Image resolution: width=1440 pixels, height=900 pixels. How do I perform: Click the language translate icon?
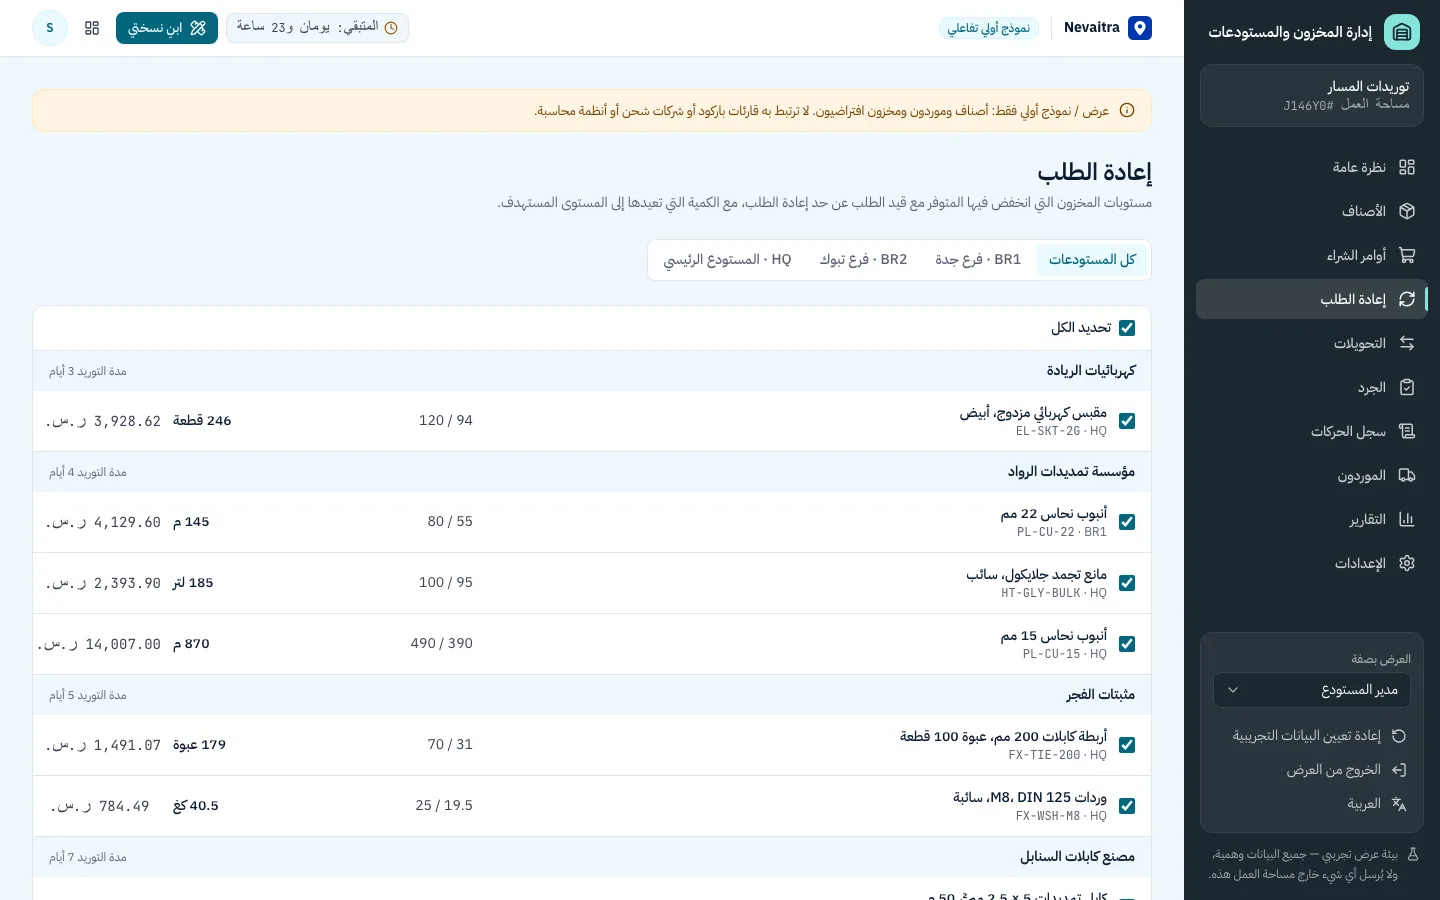(1399, 804)
